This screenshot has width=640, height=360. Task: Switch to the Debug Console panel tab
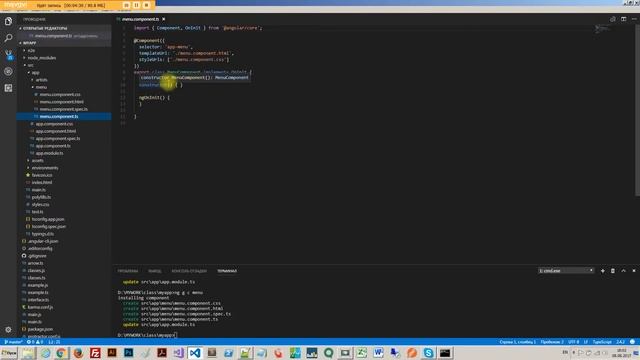coord(189,271)
